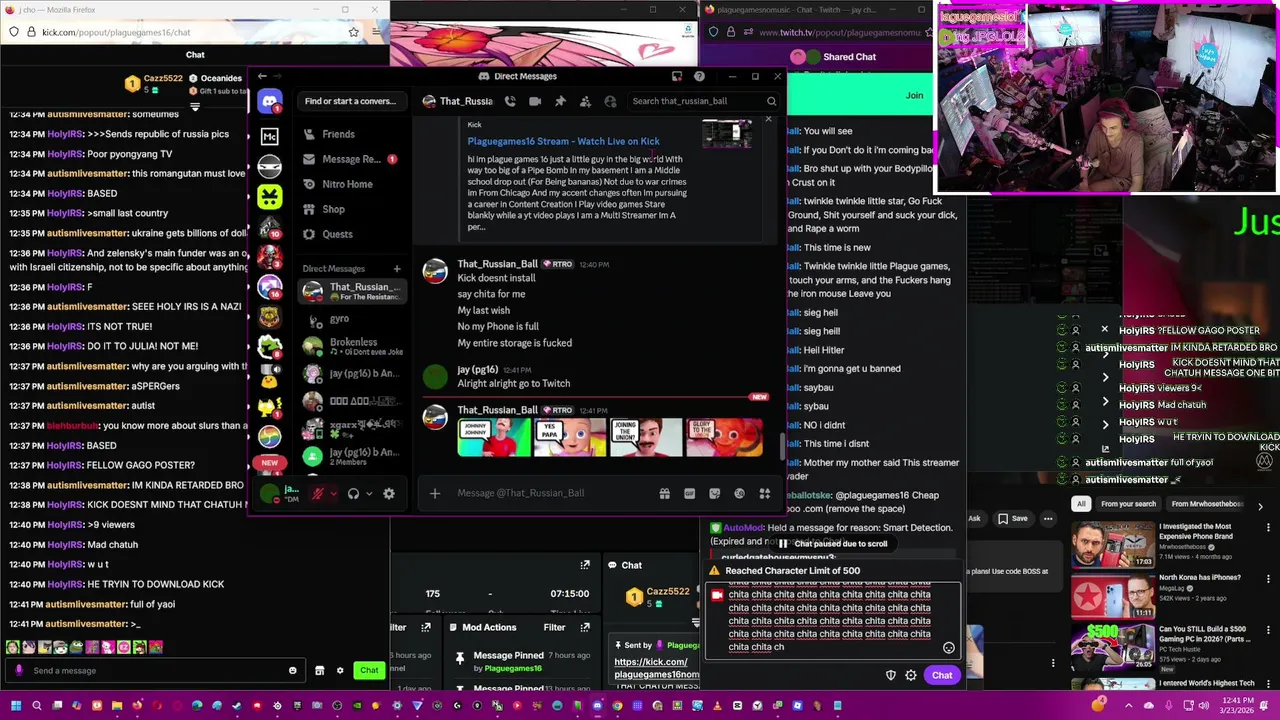Bookmark the Kick page with star icon

pos(353,32)
